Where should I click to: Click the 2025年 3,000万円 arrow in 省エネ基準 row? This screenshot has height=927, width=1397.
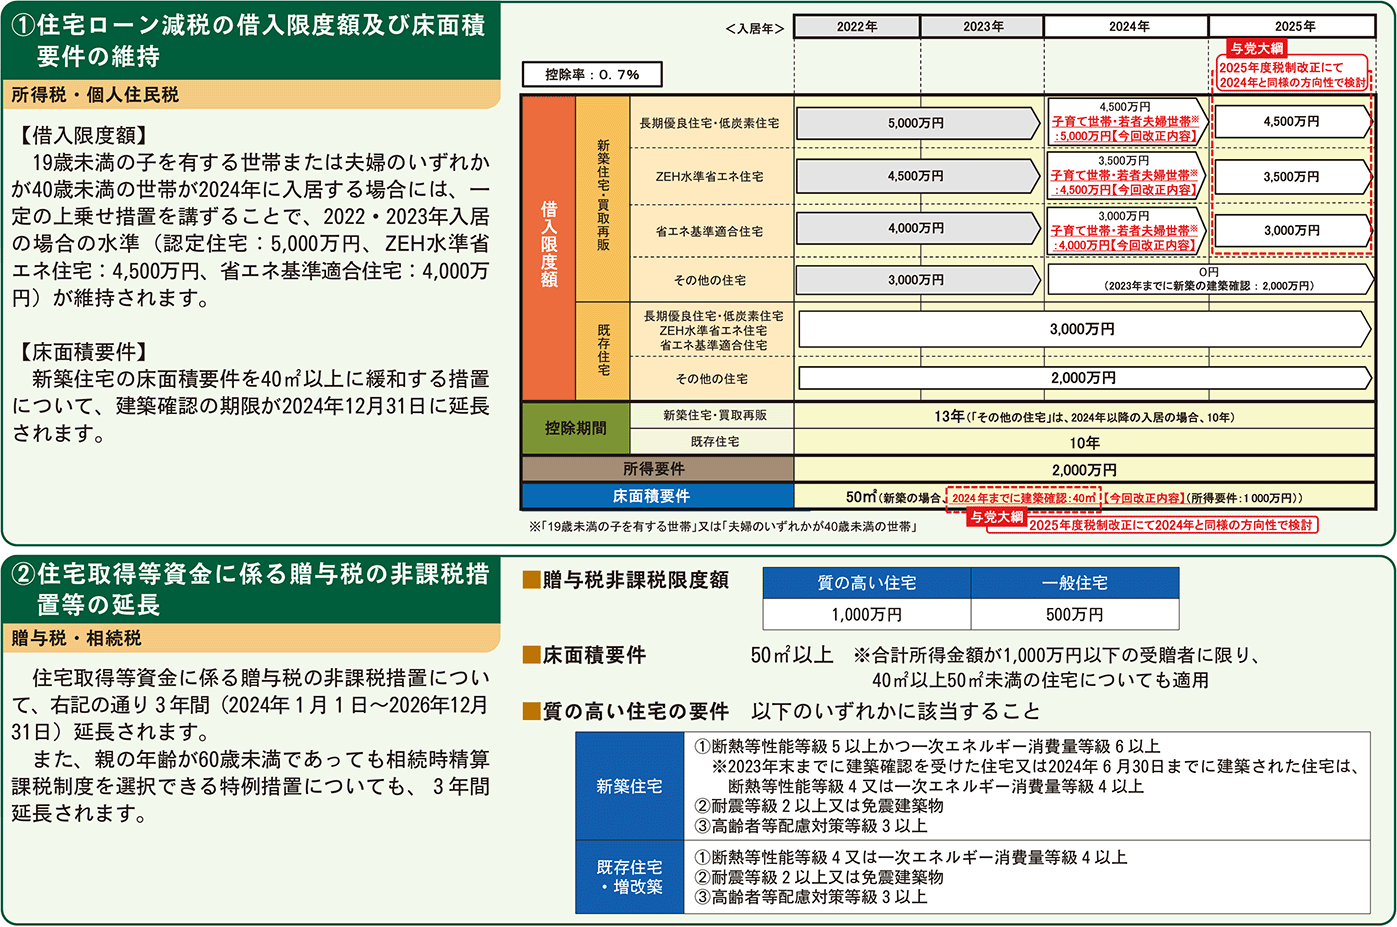(x=1291, y=230)
